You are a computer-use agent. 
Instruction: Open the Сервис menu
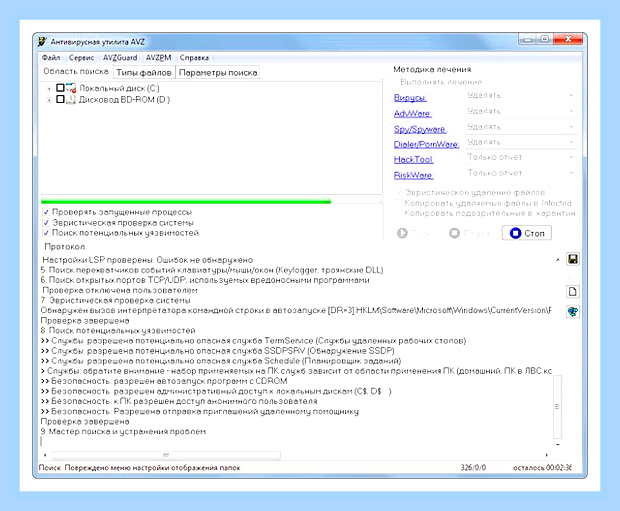click(x=81, y=58)
